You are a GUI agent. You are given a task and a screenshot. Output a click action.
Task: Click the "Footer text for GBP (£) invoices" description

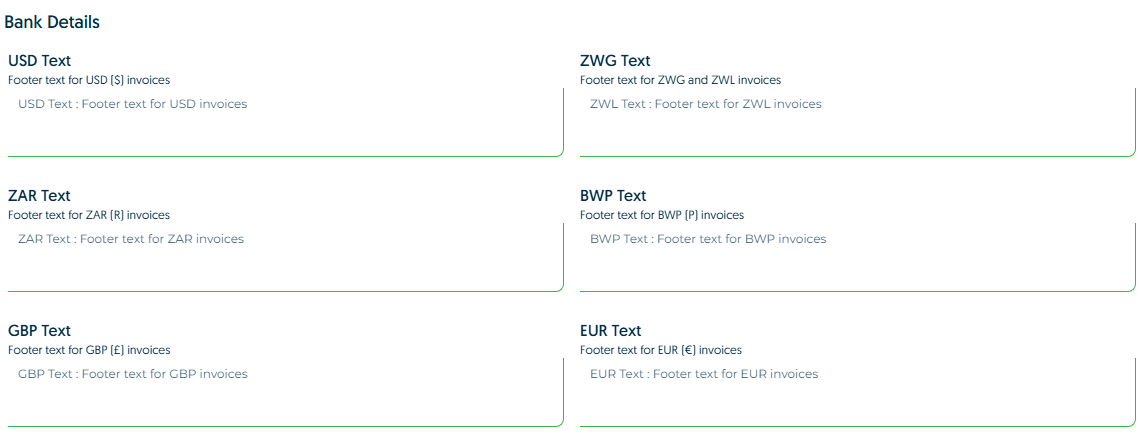pyautogui.click(x=89, y=350)
